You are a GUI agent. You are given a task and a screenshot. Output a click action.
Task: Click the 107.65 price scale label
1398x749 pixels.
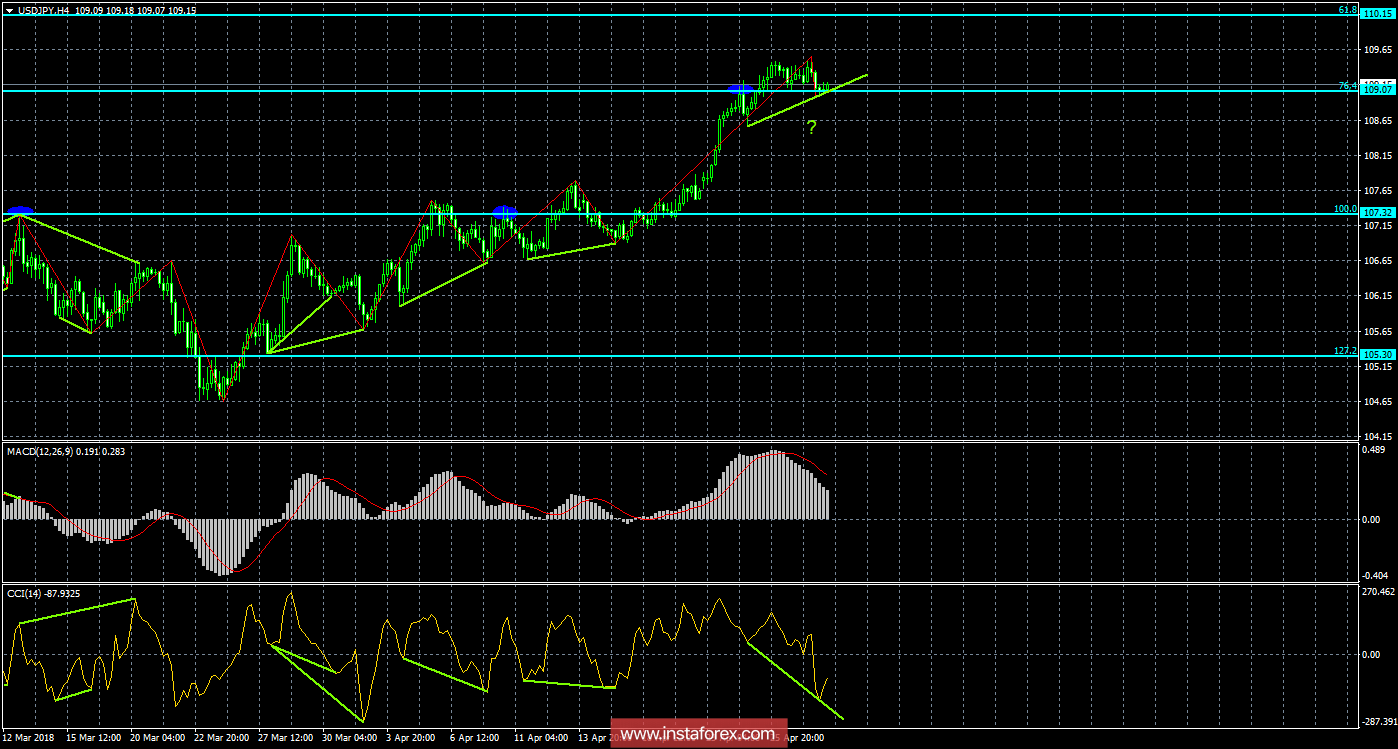coord(1380,190)
